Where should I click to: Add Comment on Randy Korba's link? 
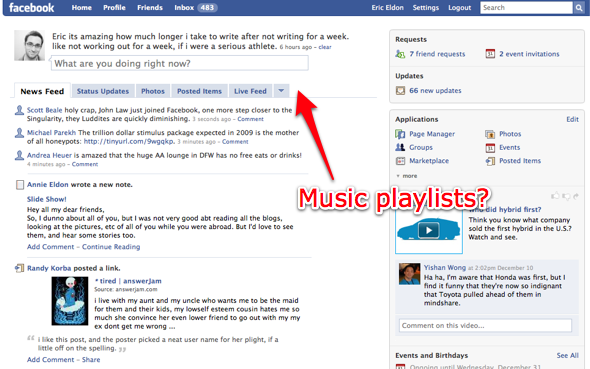pos(50,360)
